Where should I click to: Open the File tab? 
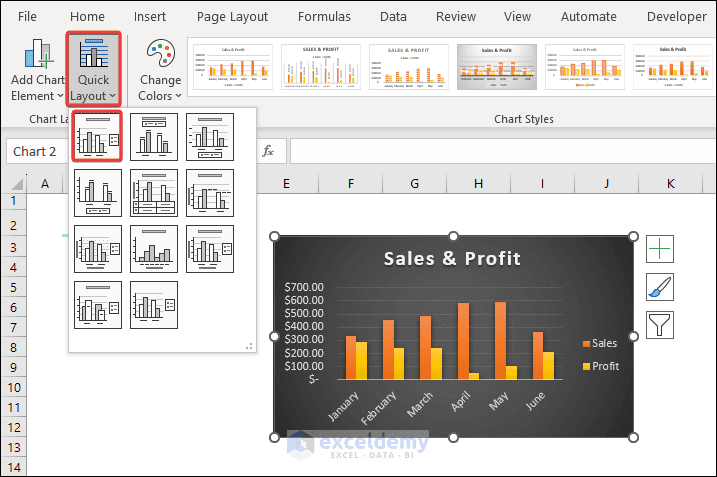[27, 16]
